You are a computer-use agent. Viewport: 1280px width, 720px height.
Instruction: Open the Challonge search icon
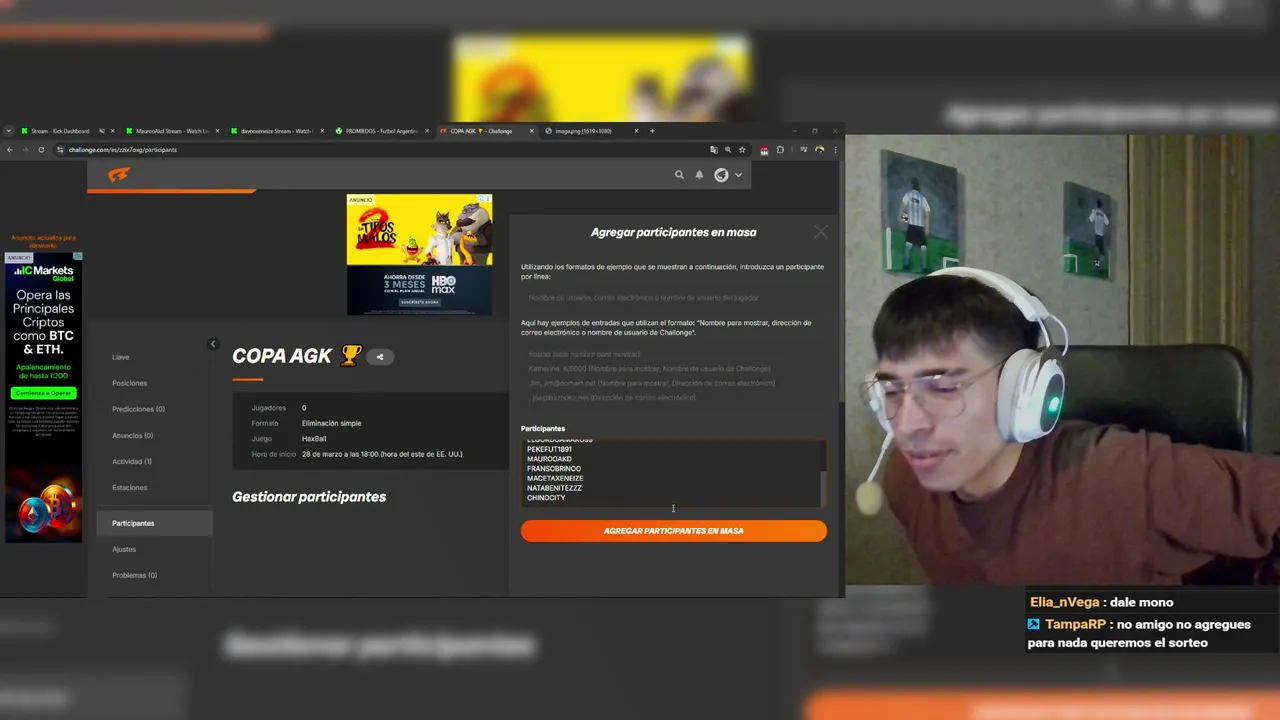point(679,175)
